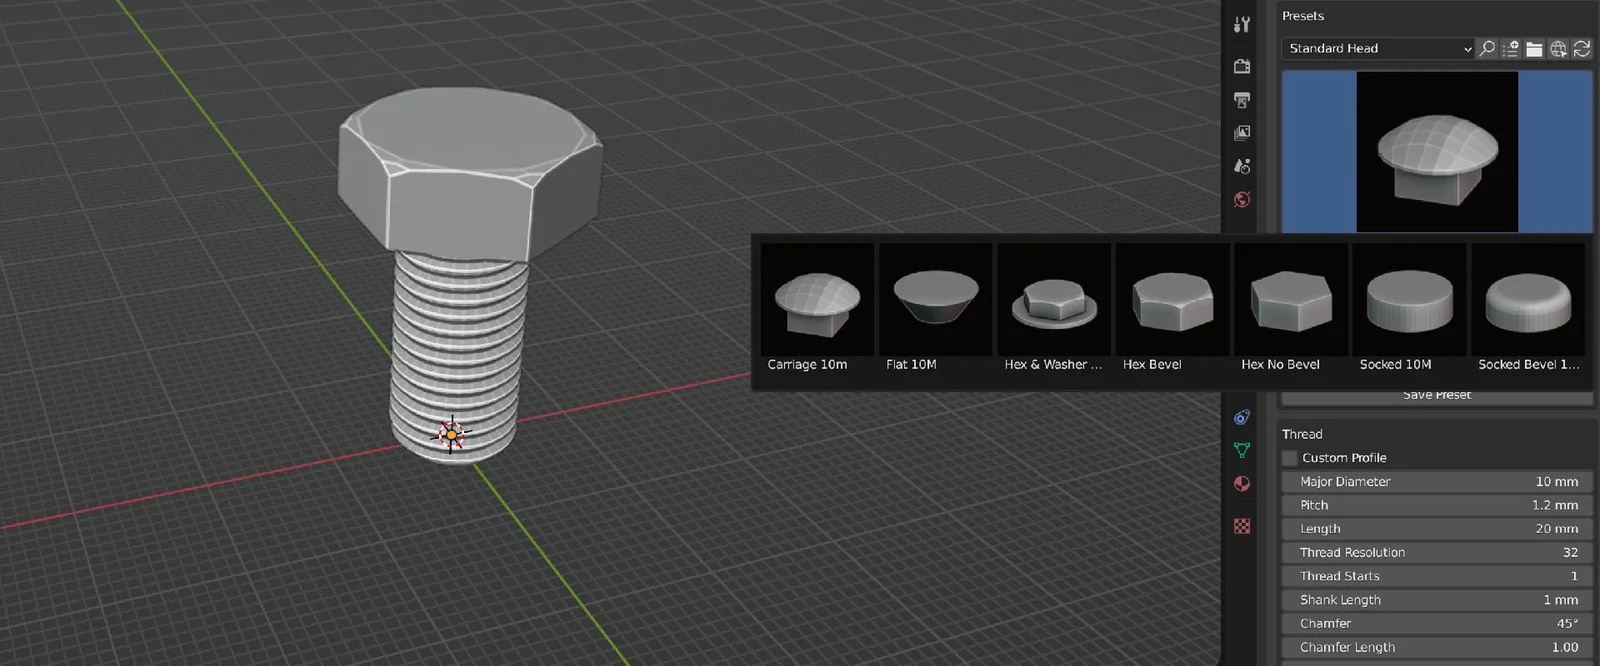This screenshot has width=1600, height=666.
Task: Open the Object Constraints properties tab
Action: click(1242, 417)
